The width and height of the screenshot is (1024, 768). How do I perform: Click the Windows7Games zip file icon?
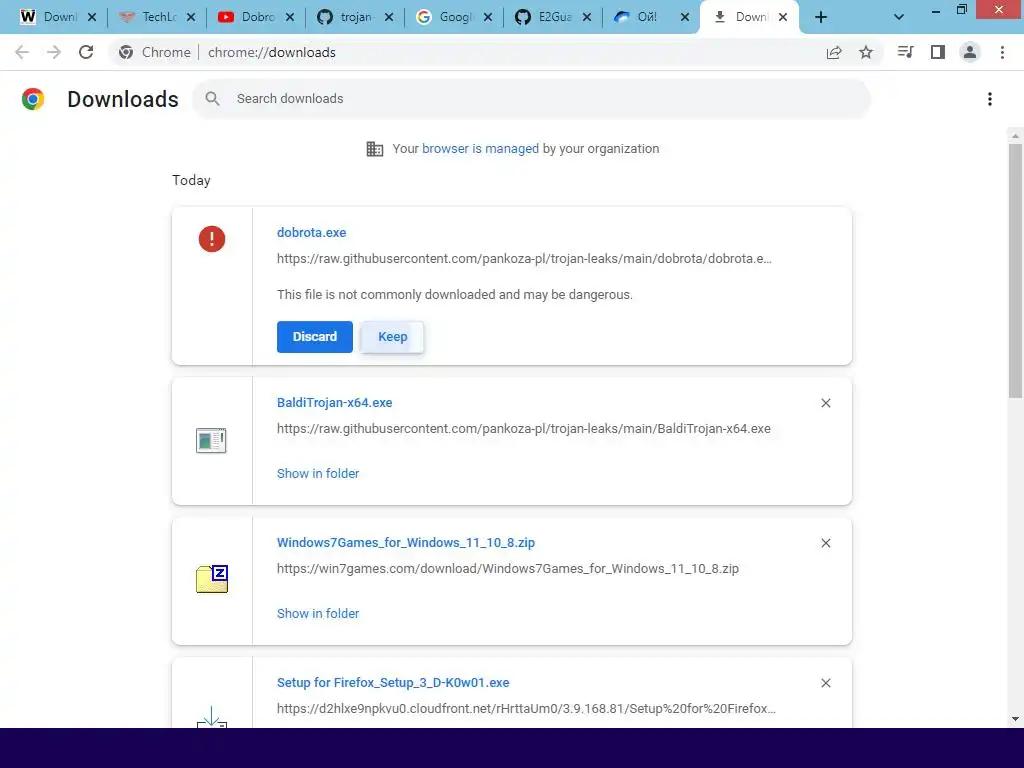[212, 579]
